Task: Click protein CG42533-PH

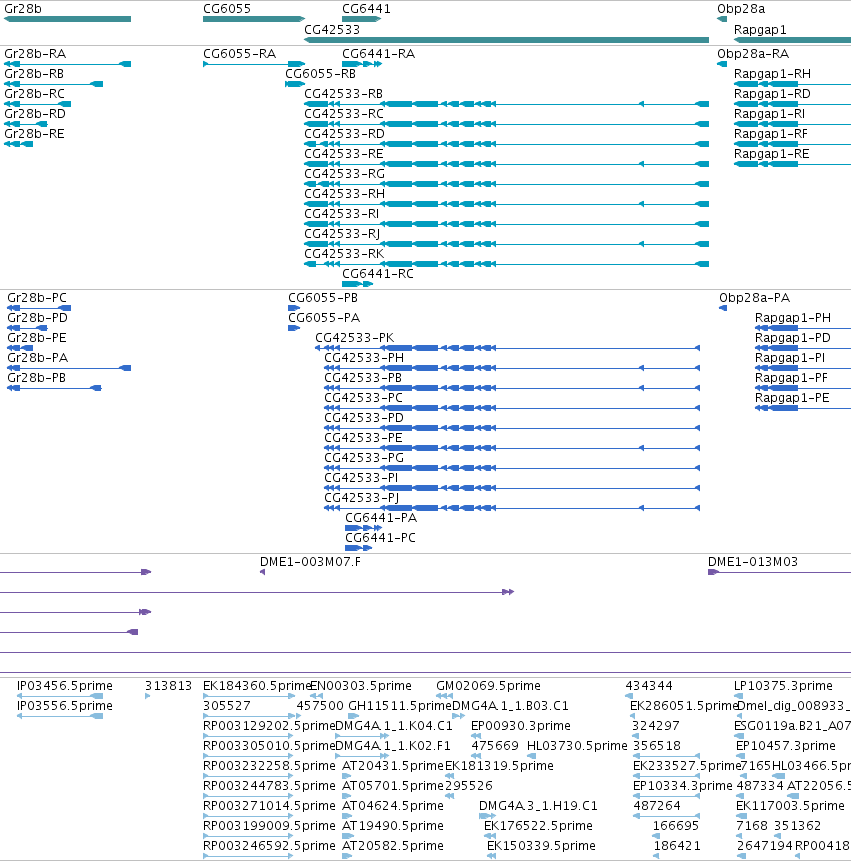Action: 364,358
